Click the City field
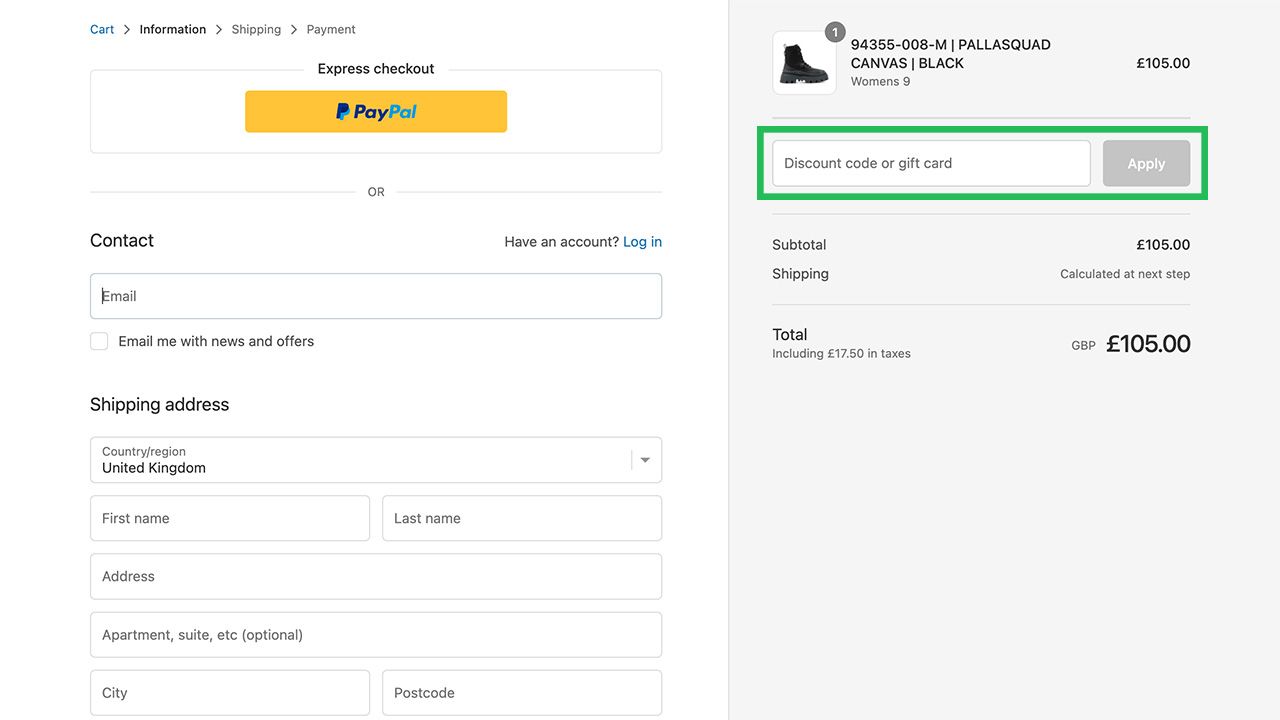 click(x=230, y=692)
